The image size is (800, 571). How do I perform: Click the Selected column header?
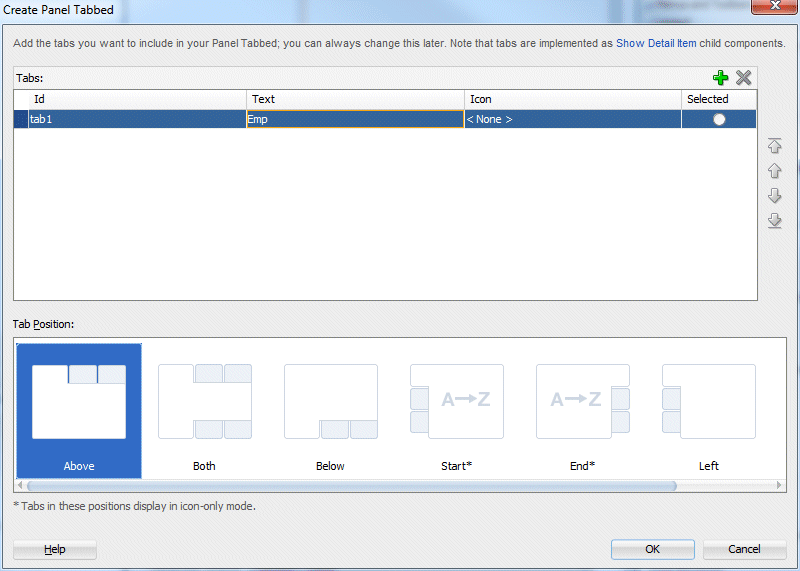coord(719,99)
